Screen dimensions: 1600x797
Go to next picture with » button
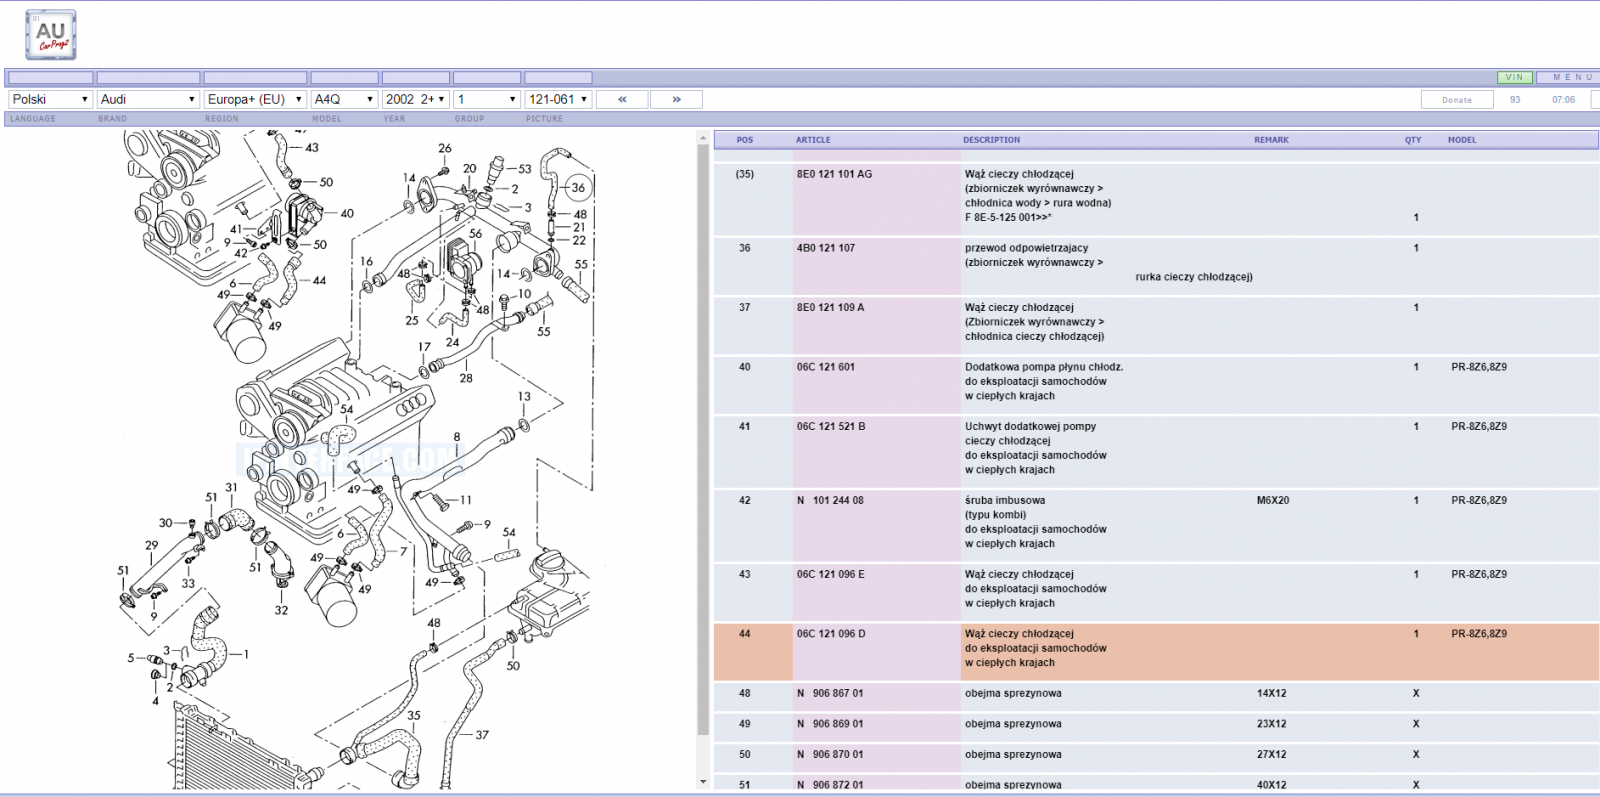[676, 99]
